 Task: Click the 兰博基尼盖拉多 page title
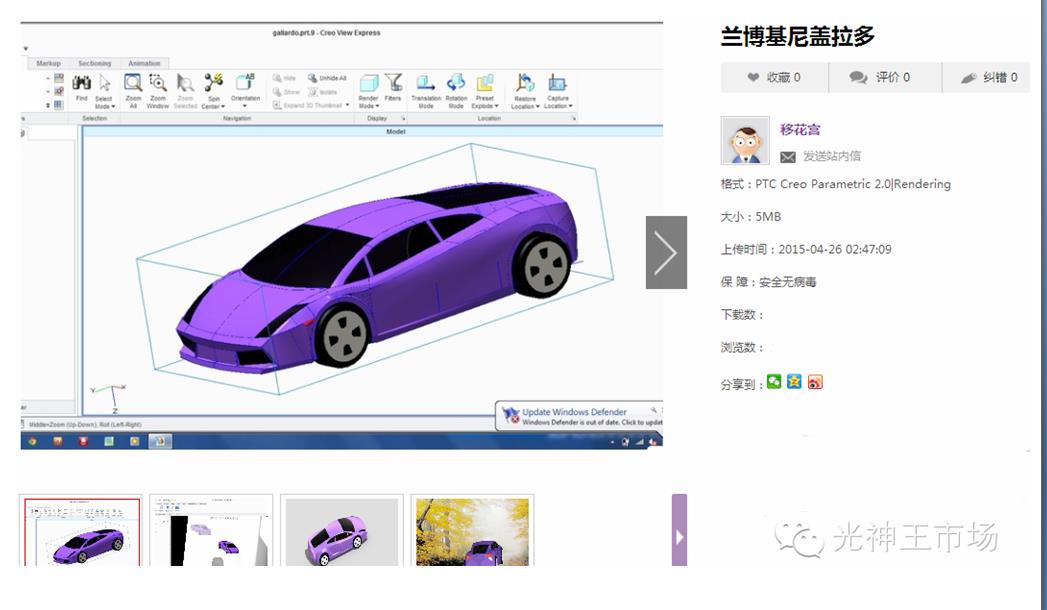coord(797,36)
